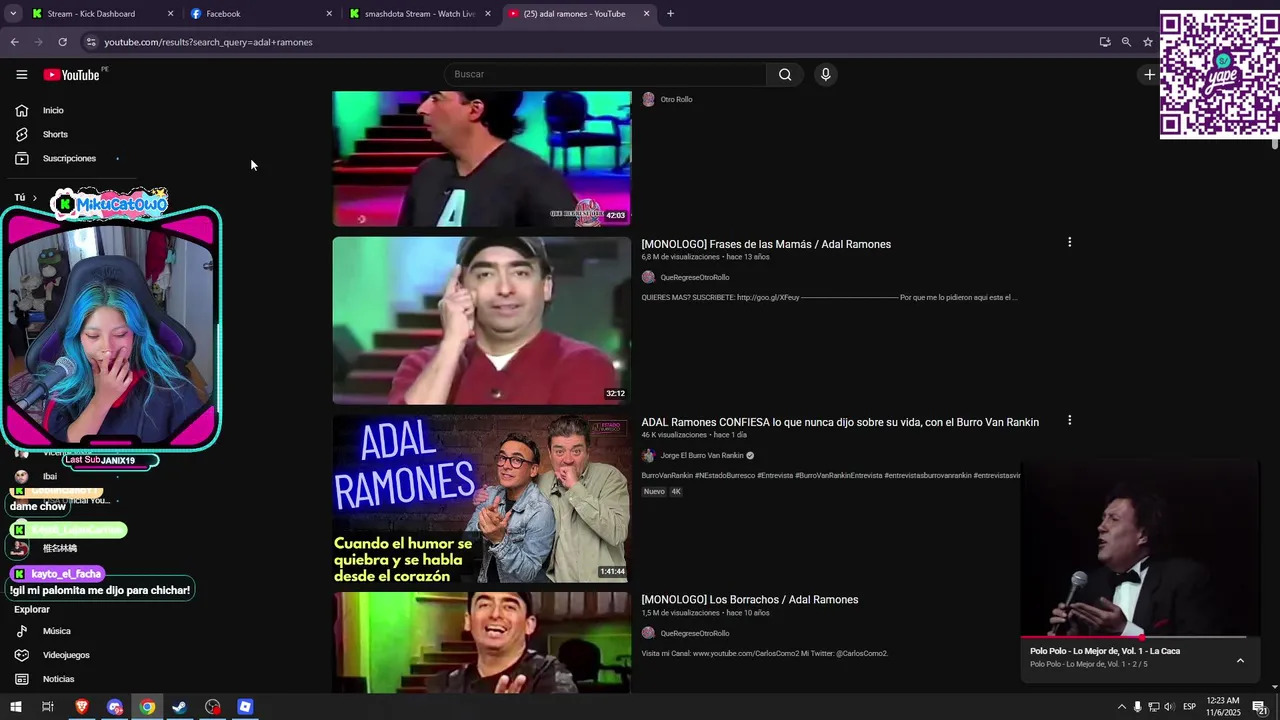Open Steam from the taskbar
This screenshot has width=1280, height=720.
tap(180, 707)
